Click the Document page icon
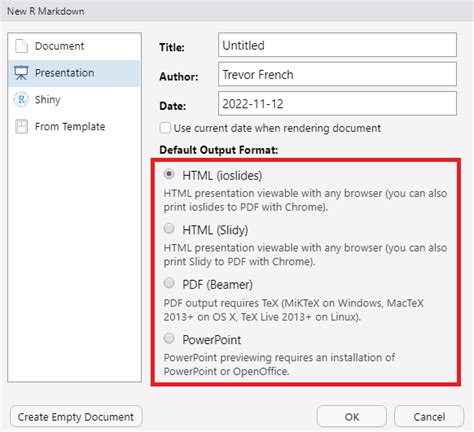The width and height of the screenshot is (474, 432). click(21, 46)
